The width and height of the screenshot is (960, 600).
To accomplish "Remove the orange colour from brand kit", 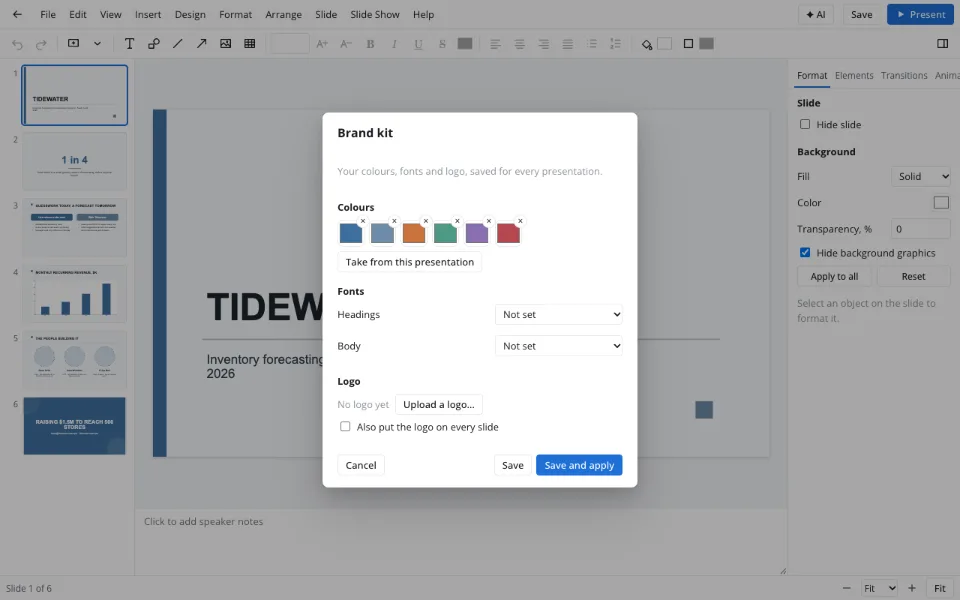I will [426, 221].
